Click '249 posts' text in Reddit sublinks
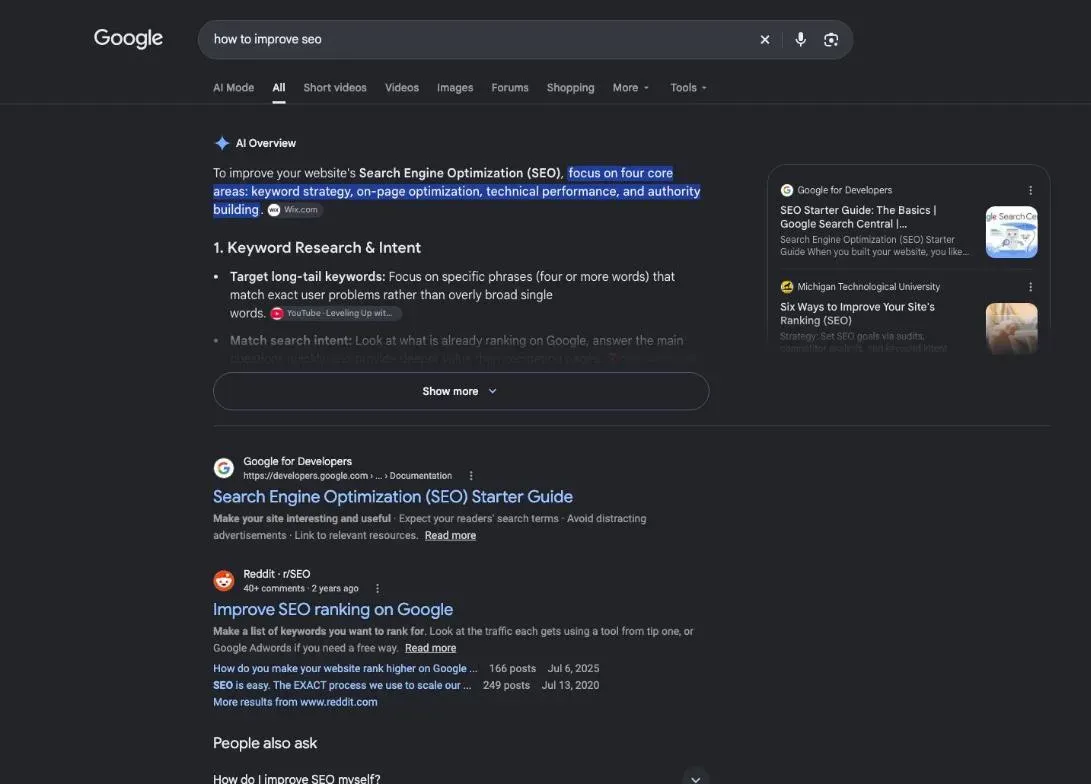 pos(506,685)
